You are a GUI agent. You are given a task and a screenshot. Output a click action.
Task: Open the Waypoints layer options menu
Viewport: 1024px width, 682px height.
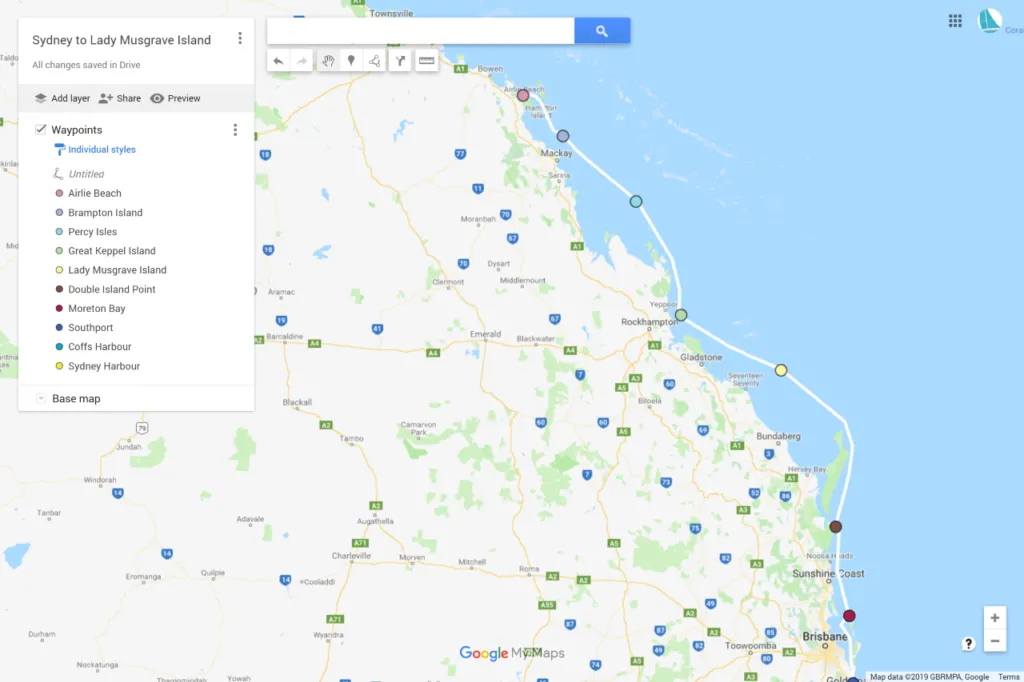point(235,130)
